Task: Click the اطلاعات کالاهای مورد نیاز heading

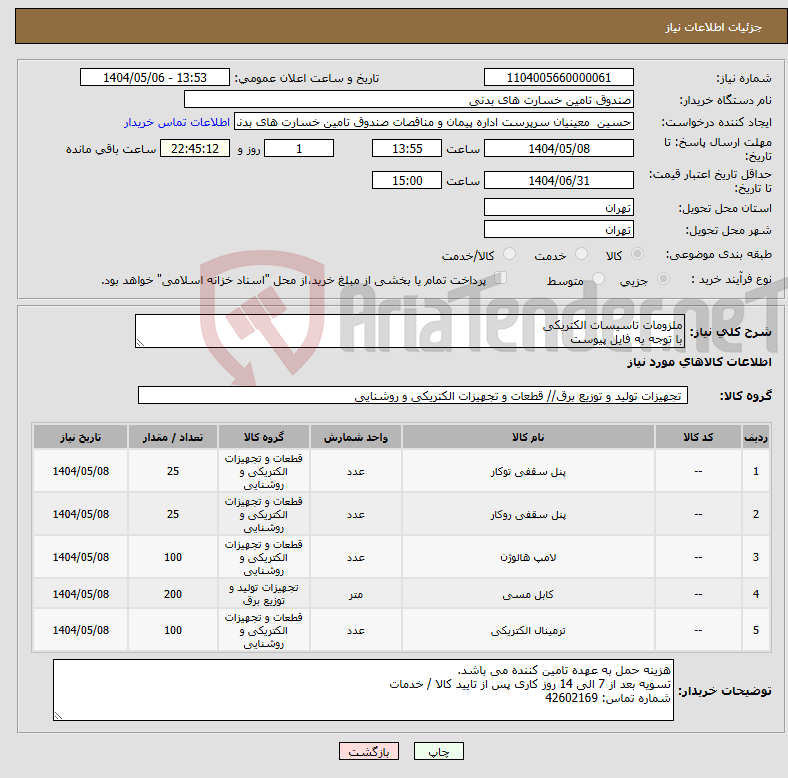Action: (x=699, y=362)
